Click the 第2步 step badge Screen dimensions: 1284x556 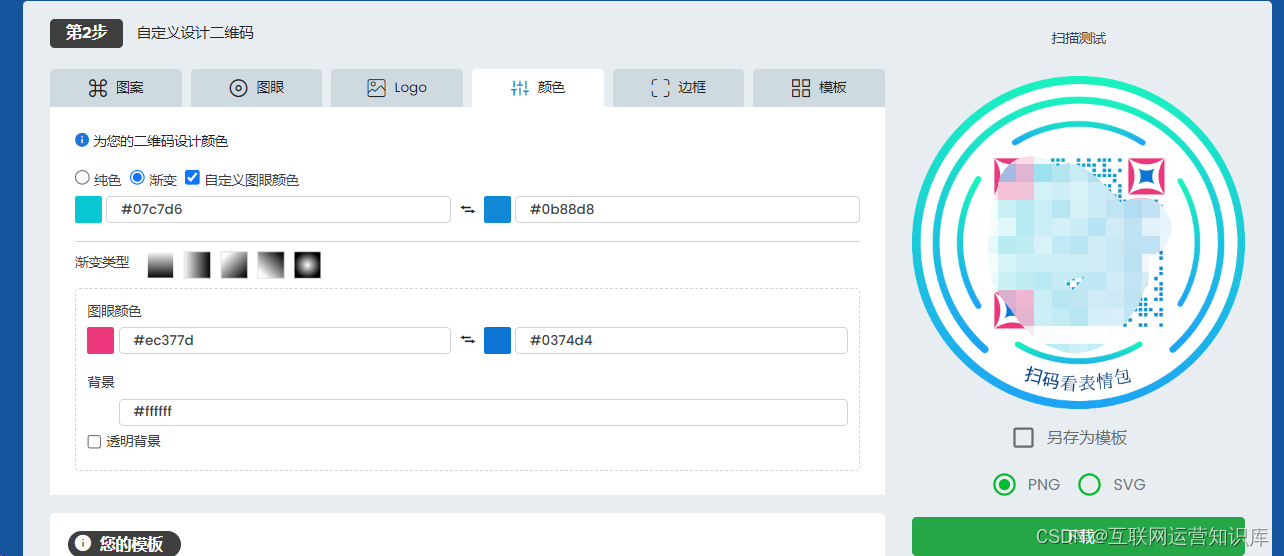(x=86, y=32)
